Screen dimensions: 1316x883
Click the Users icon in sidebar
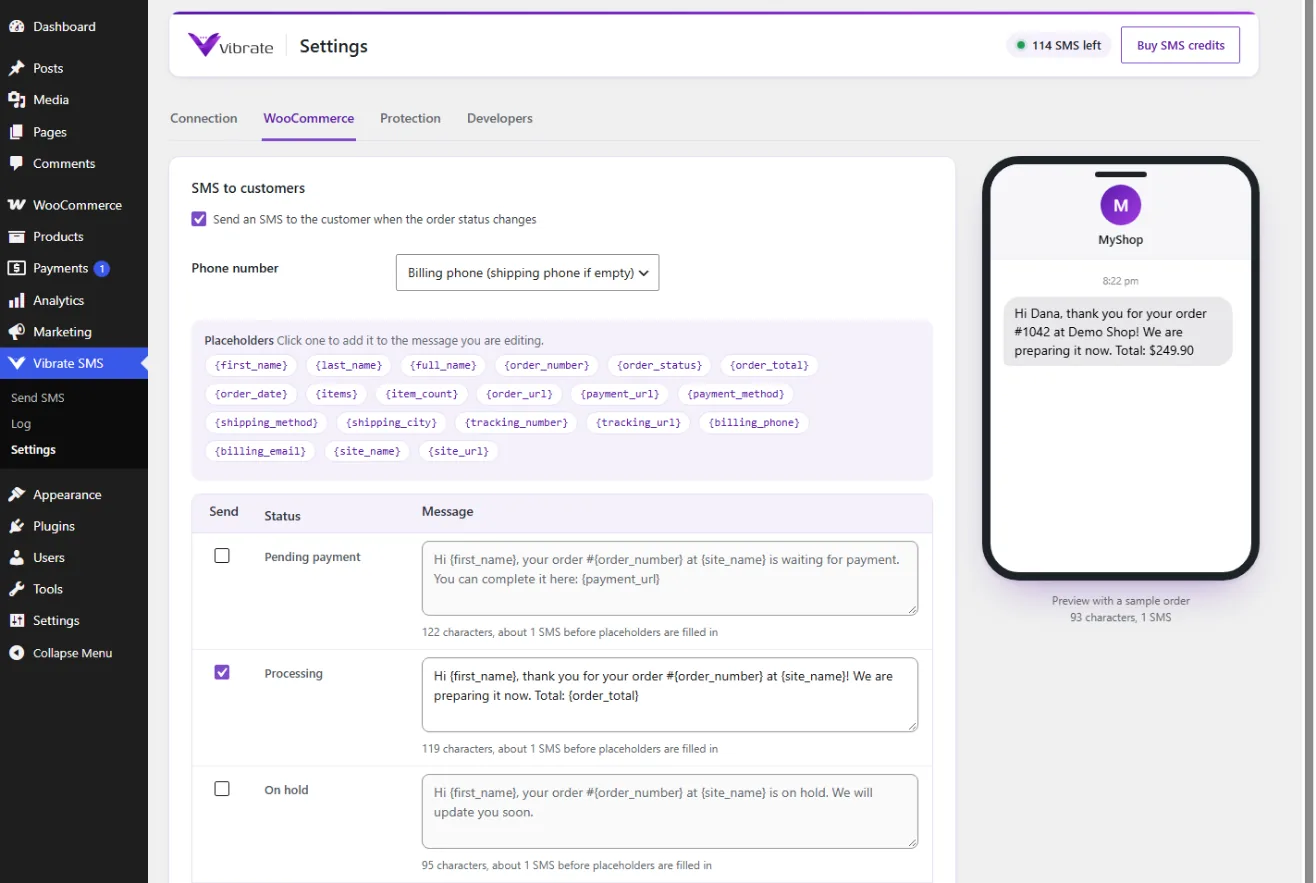(x=16, y=558)
